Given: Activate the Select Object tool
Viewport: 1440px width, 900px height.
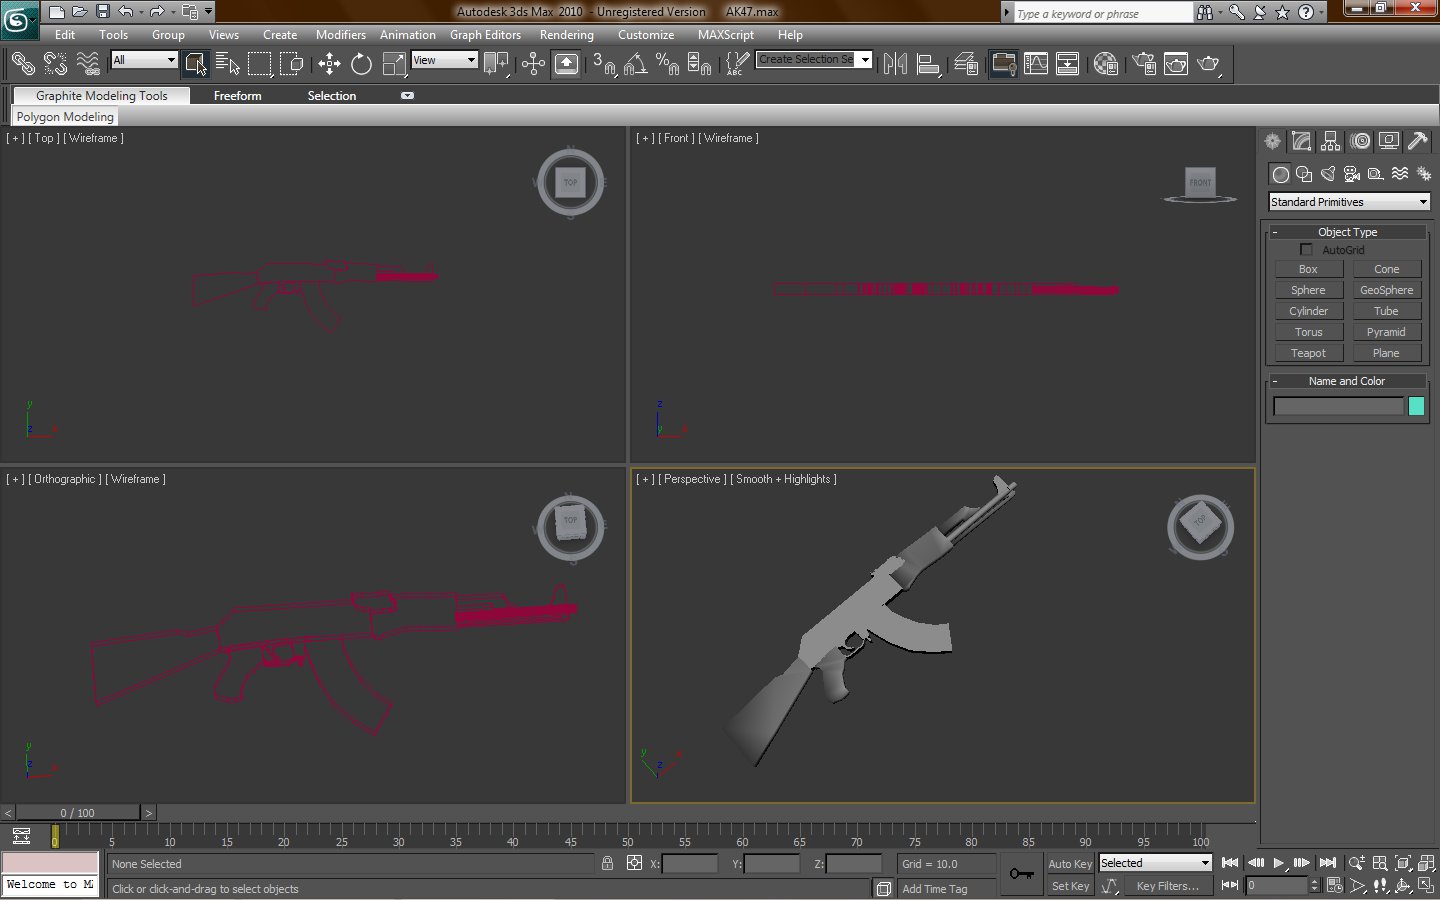Looking at the screenshot, I should point(195,64).
